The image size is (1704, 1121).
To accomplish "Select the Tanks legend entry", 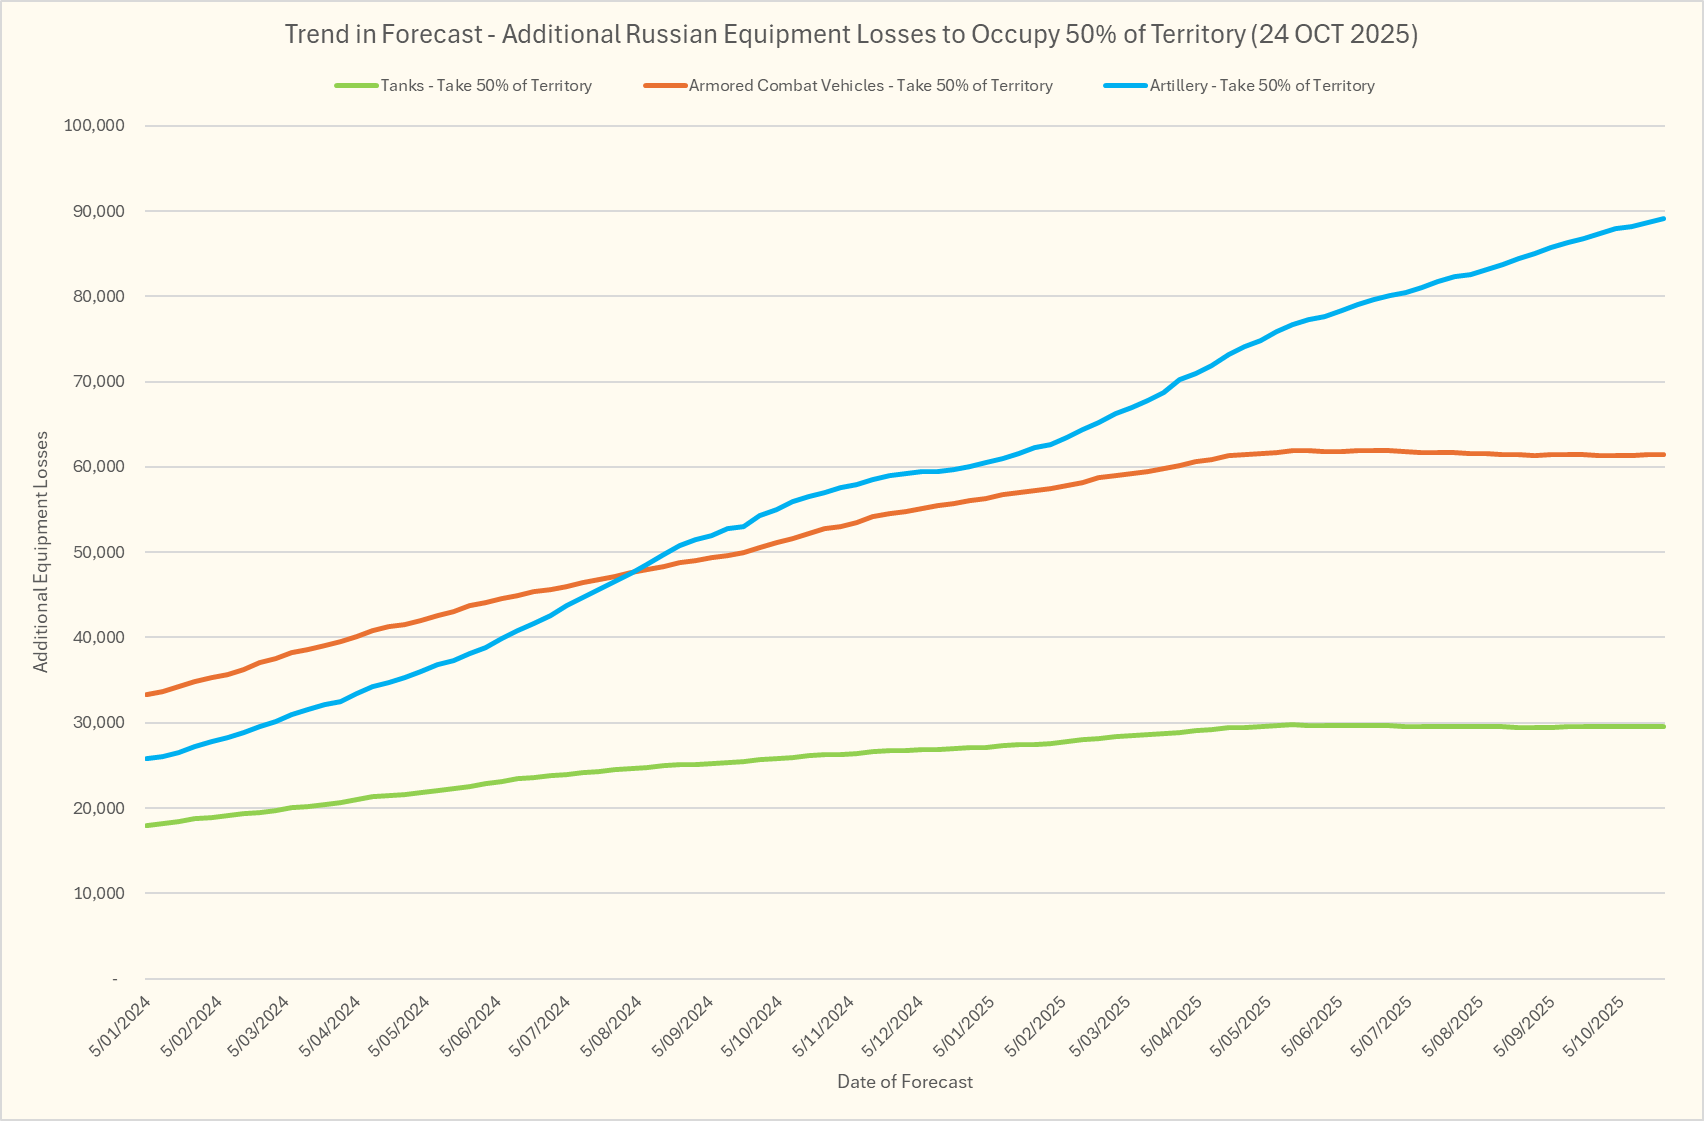I will pos(486,86).
